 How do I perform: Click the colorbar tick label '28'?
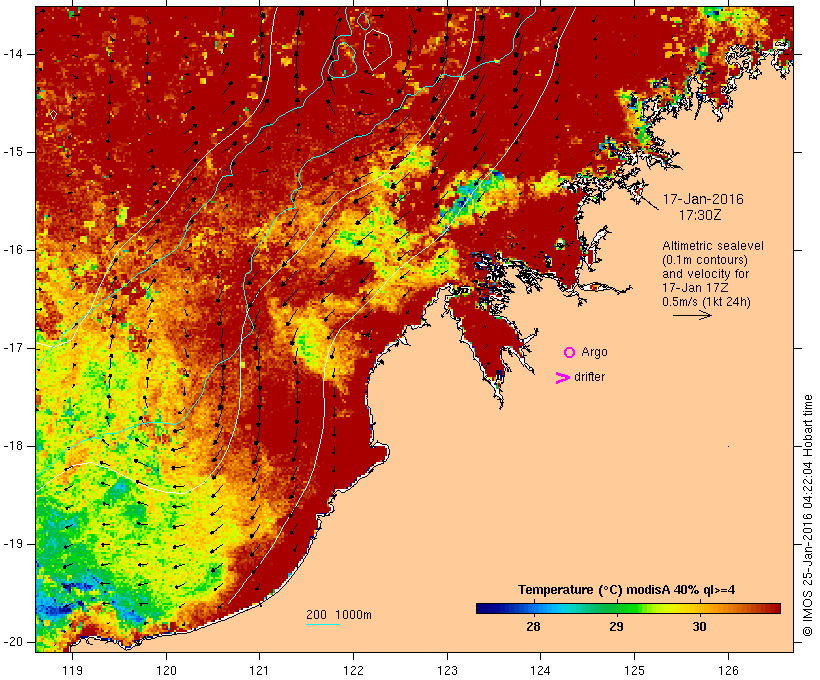click(533, 627)
